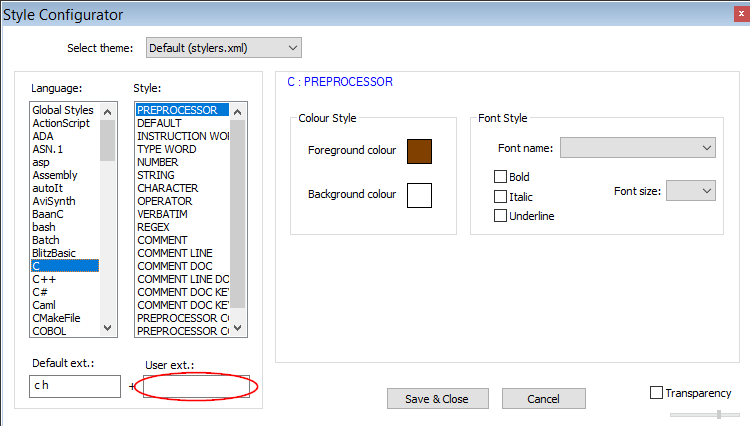The image size is (750, 426).
Task: Toggle the Transparency checkbox
Action: (656, 393)
